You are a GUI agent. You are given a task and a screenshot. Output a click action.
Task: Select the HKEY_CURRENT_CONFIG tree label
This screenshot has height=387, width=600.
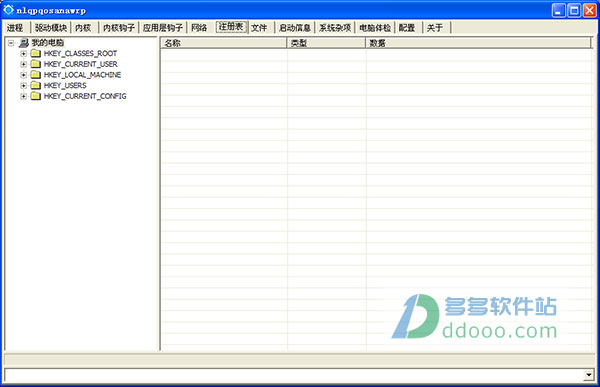point(85,96)
